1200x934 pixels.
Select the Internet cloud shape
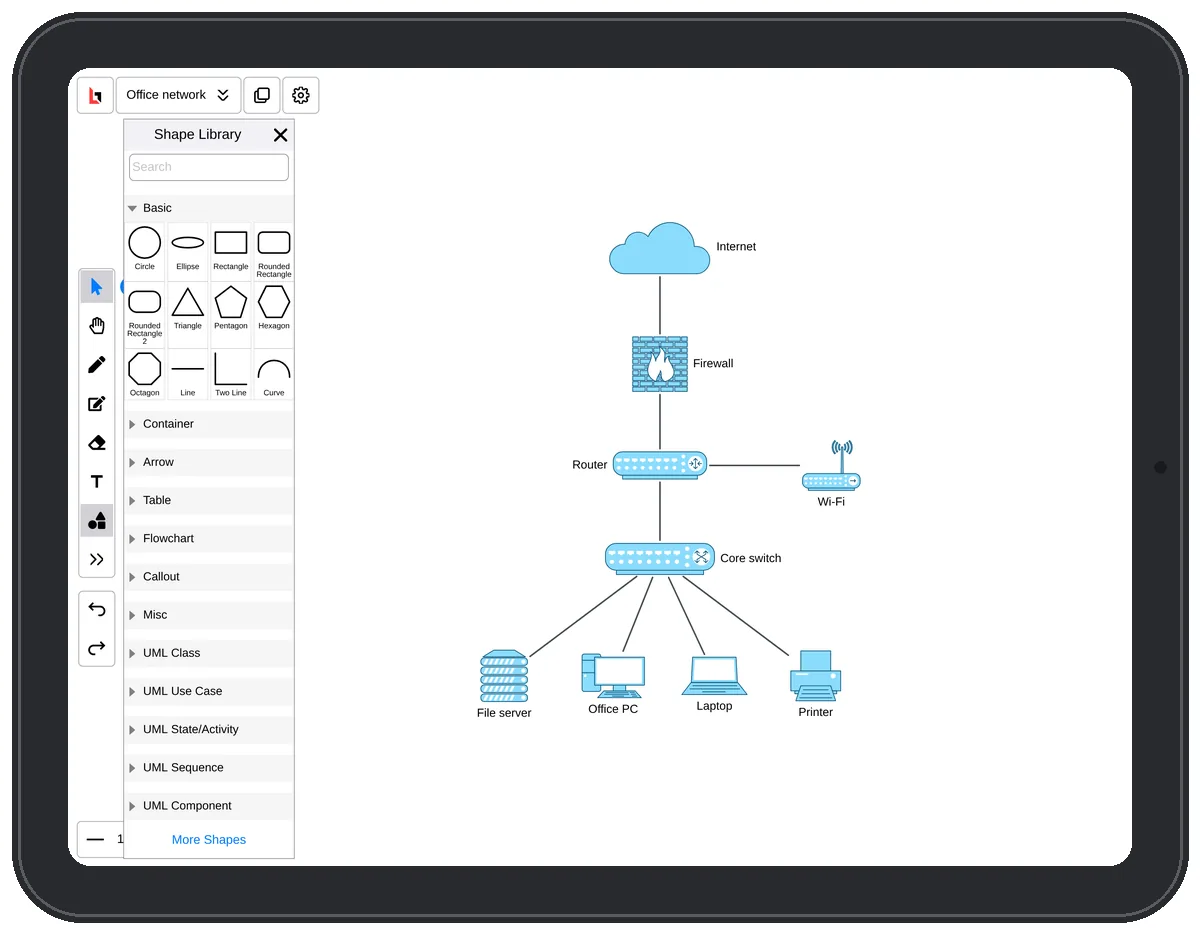pyautogui.click(x=659, y=249)
